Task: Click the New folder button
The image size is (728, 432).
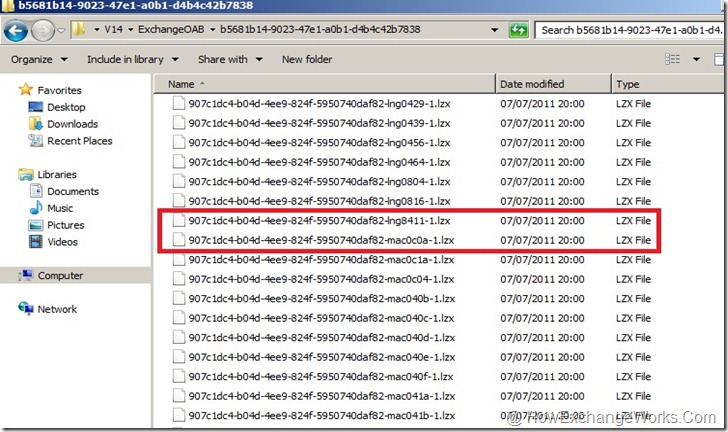Action: pos(307,59)
